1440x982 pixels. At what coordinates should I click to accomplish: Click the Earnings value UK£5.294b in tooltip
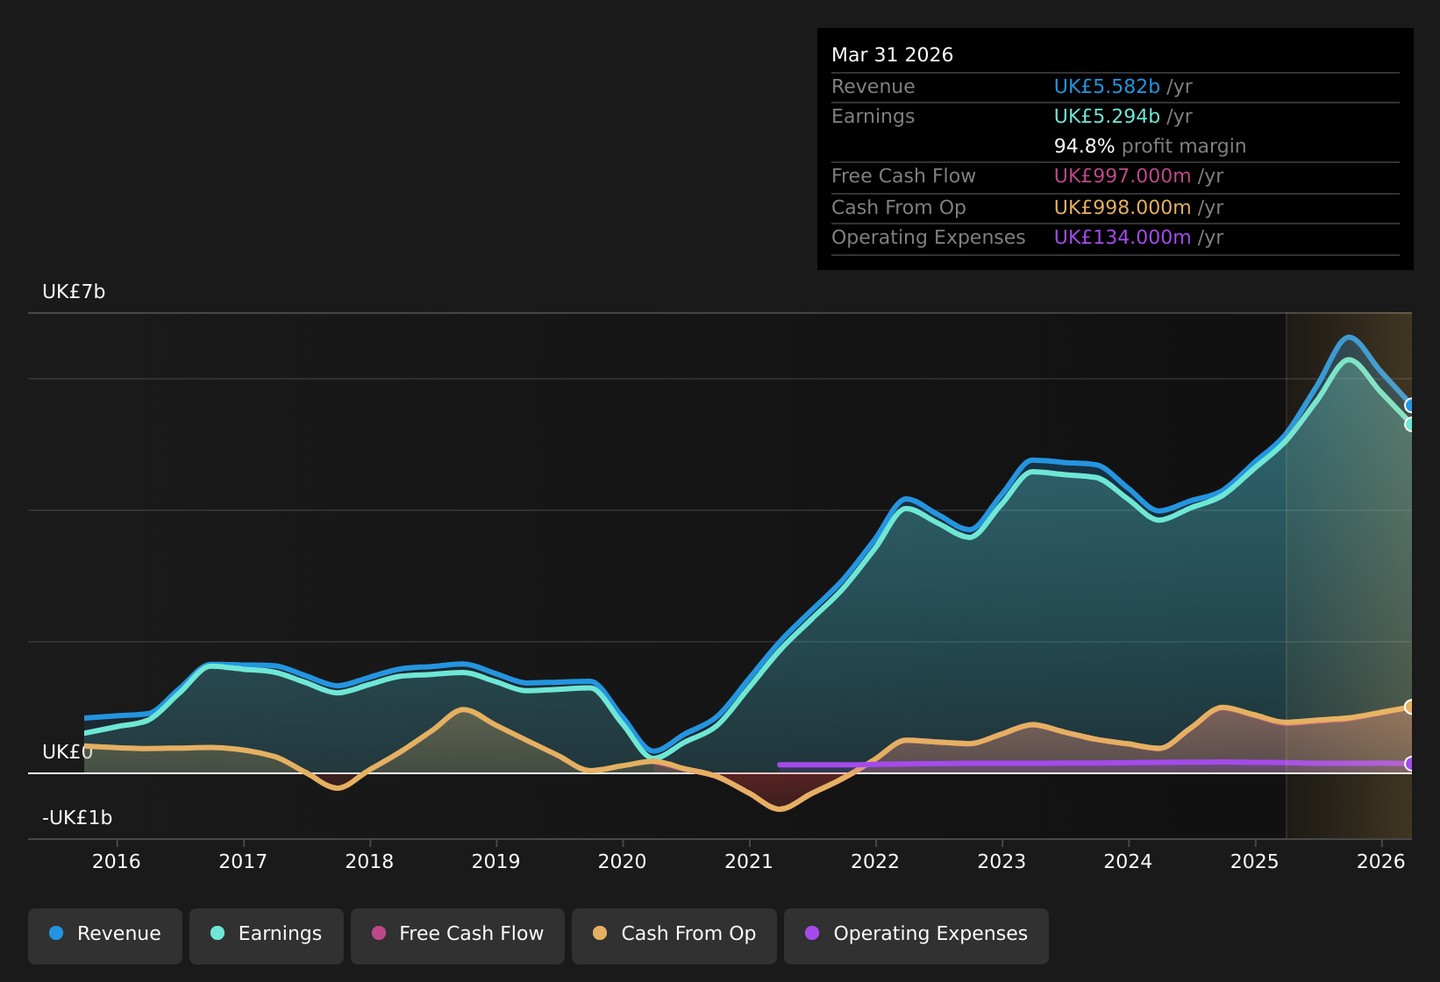click(1107, 117)
